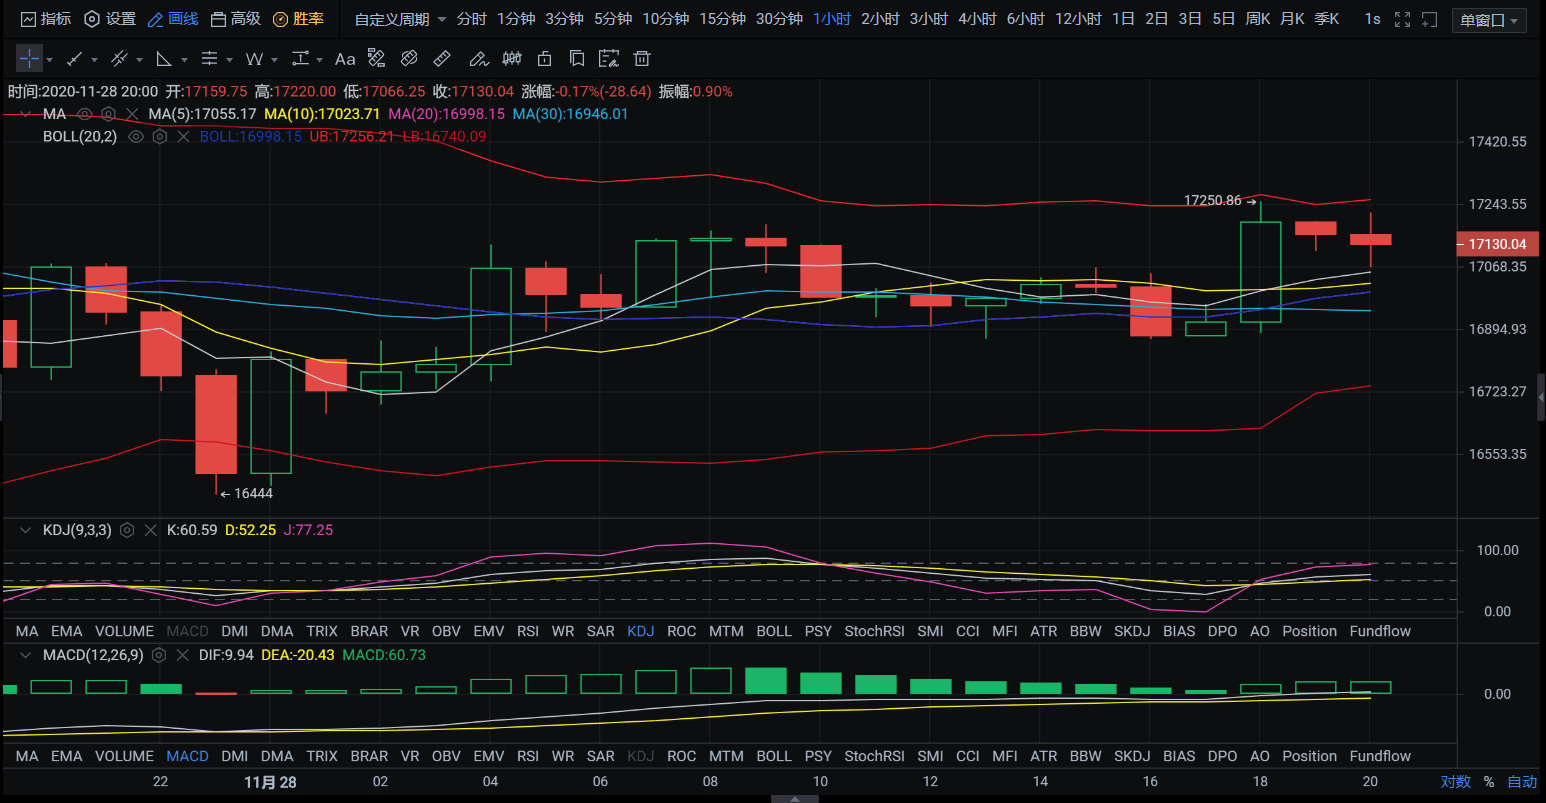Click the trash can to delete drawings
This screenshot has height=803, width=1546.
(x=643, y=59)
